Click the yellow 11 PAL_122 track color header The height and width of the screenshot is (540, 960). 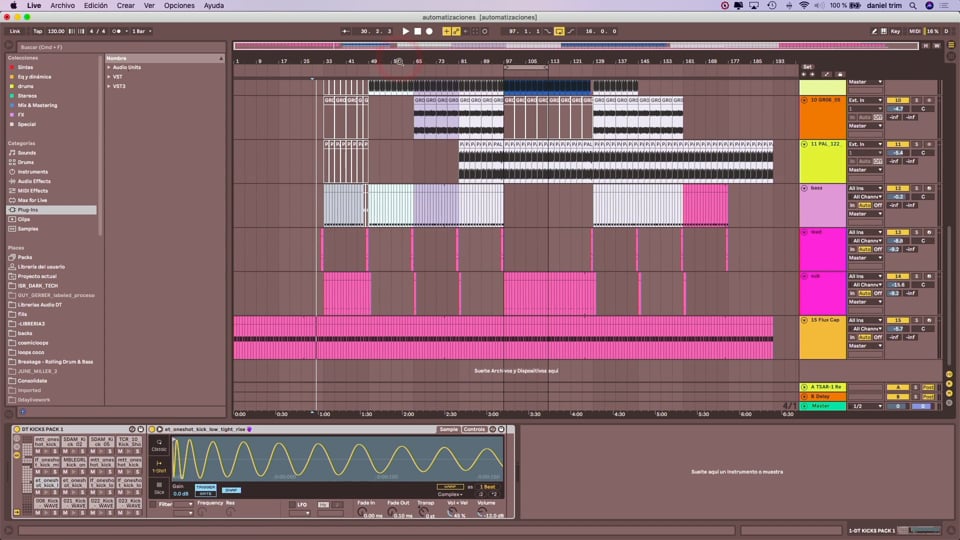822,162
